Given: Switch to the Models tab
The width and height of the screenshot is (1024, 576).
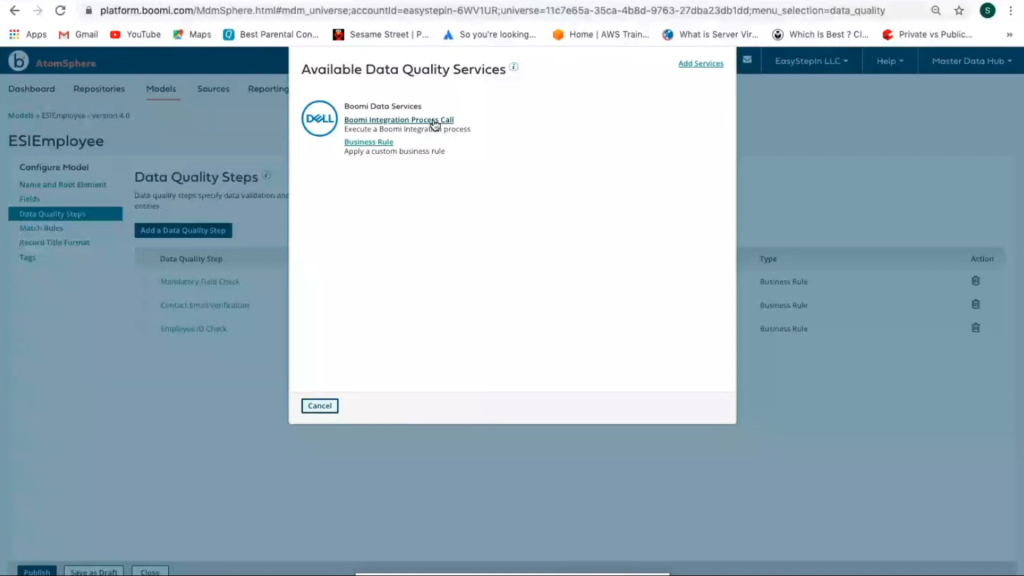Looking at the screenshot, I should [x=161, y=88].
